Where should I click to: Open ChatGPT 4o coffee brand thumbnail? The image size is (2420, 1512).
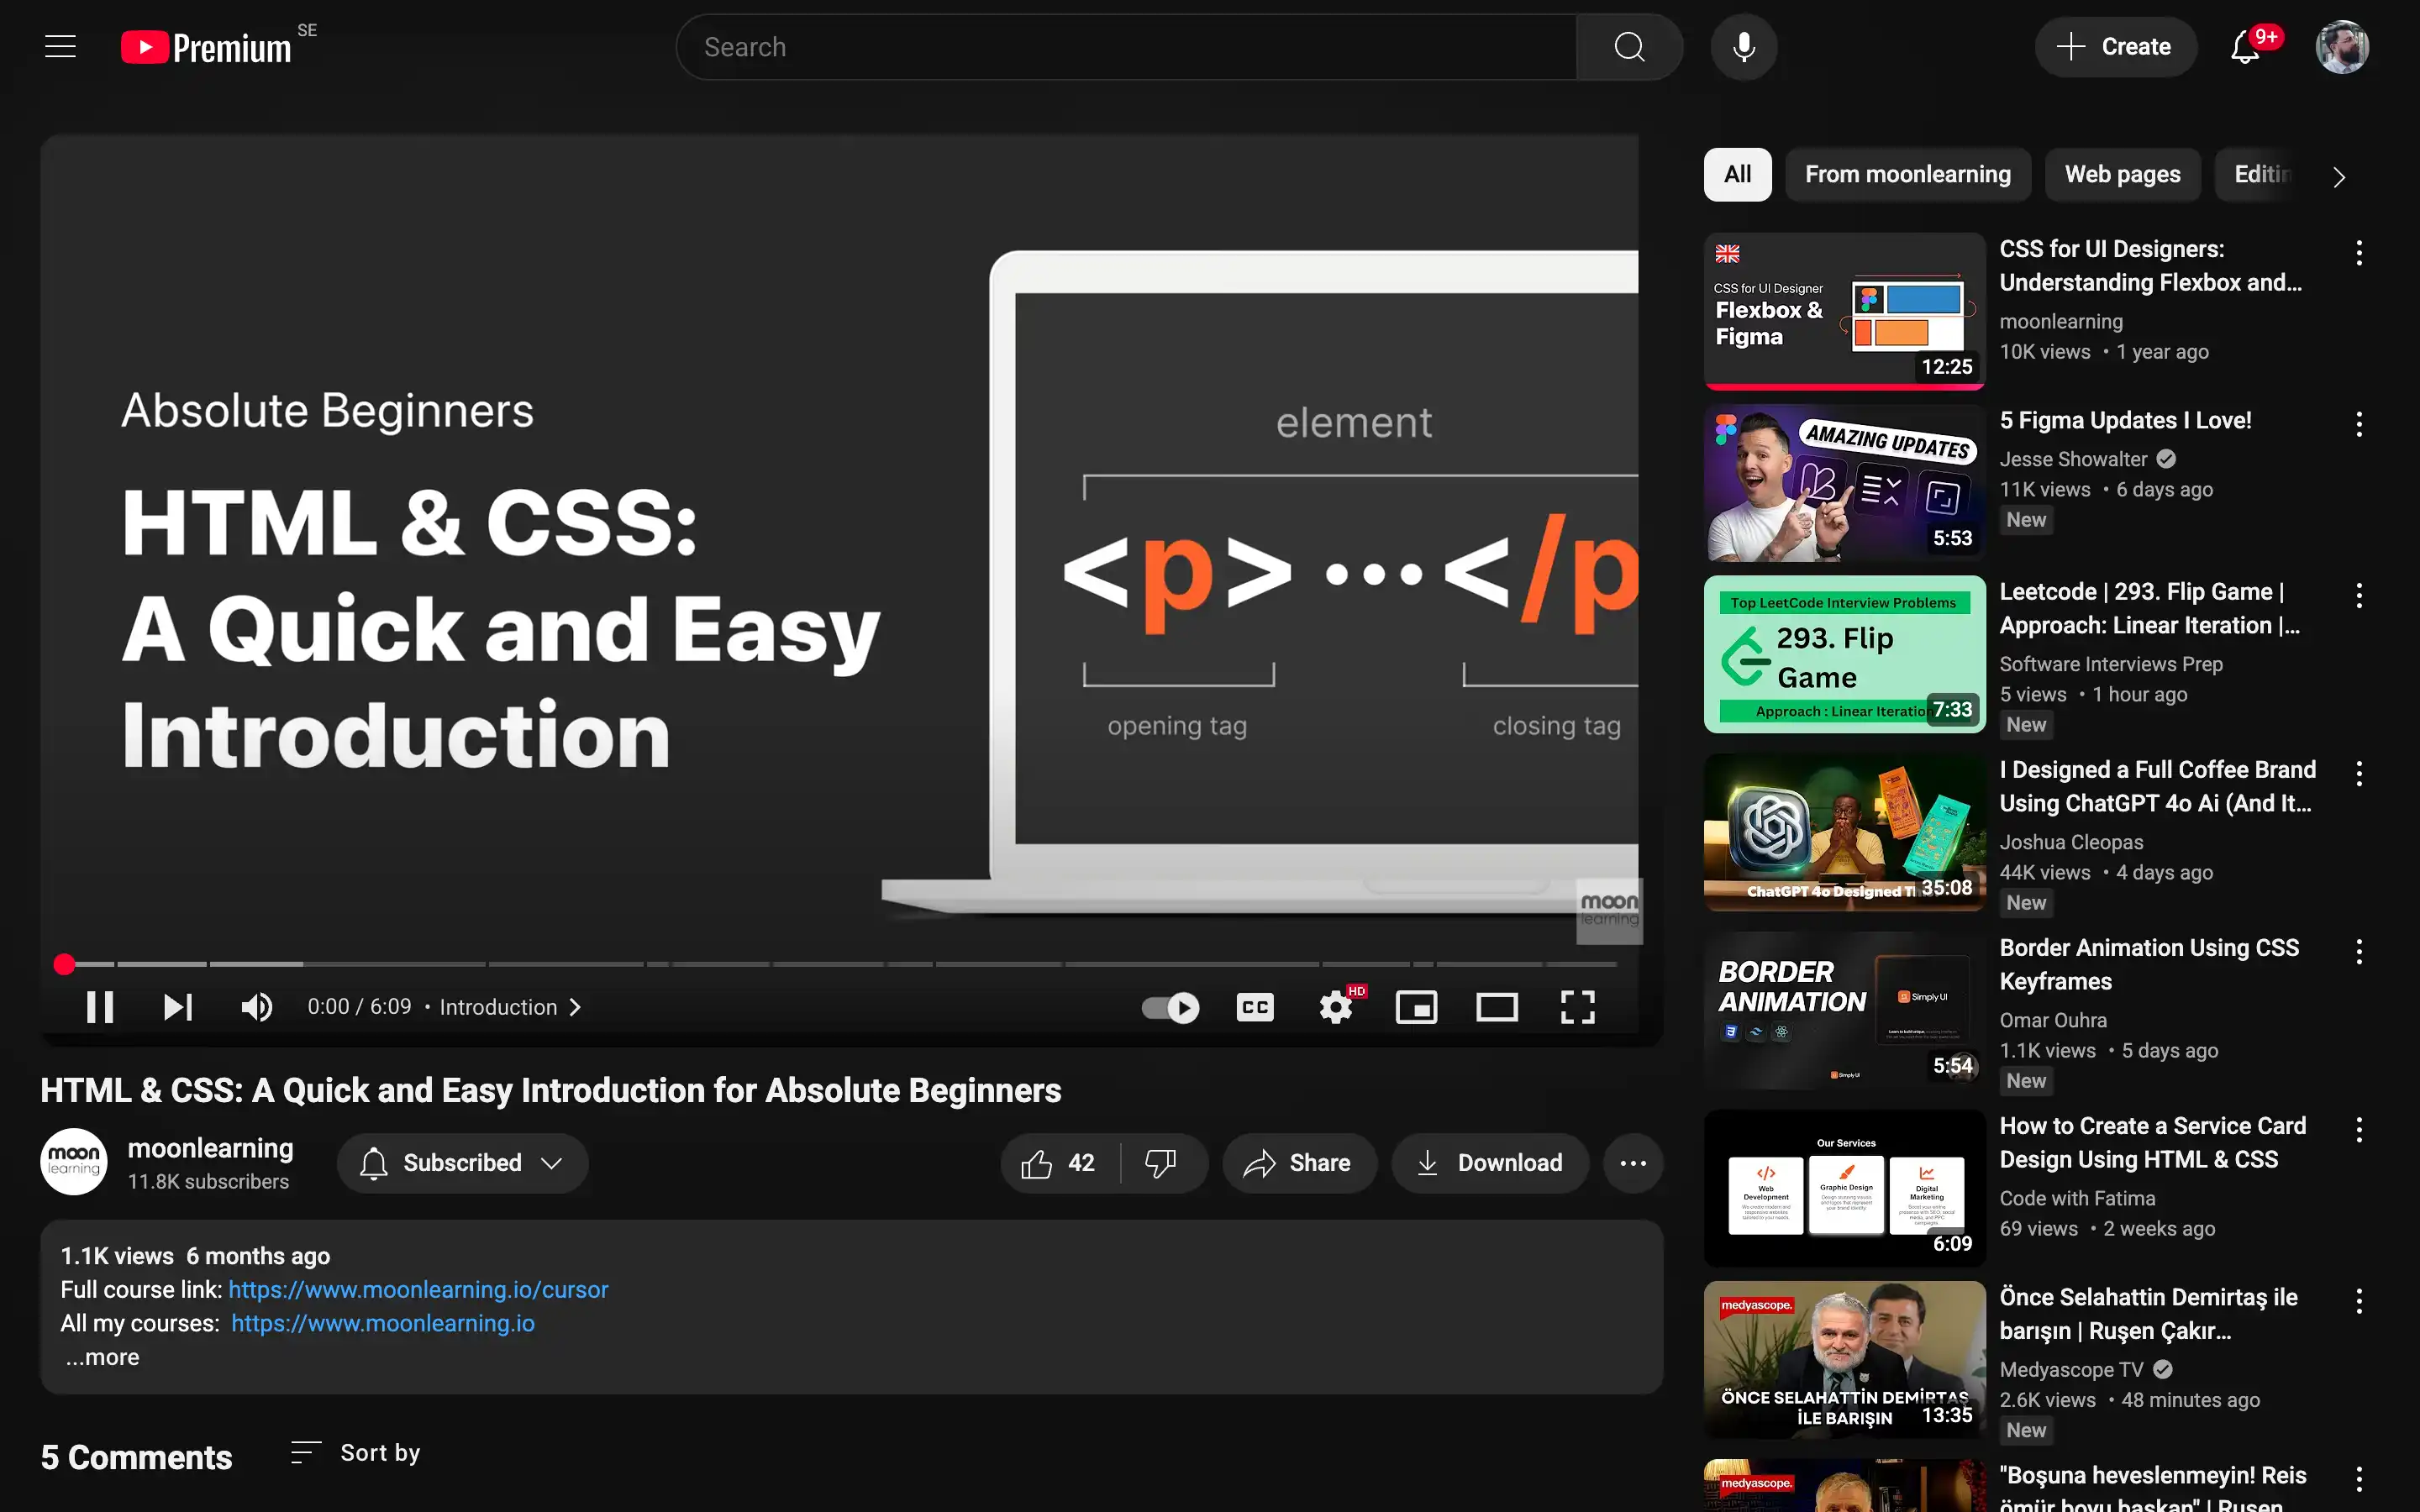[x=1844, y=833]
